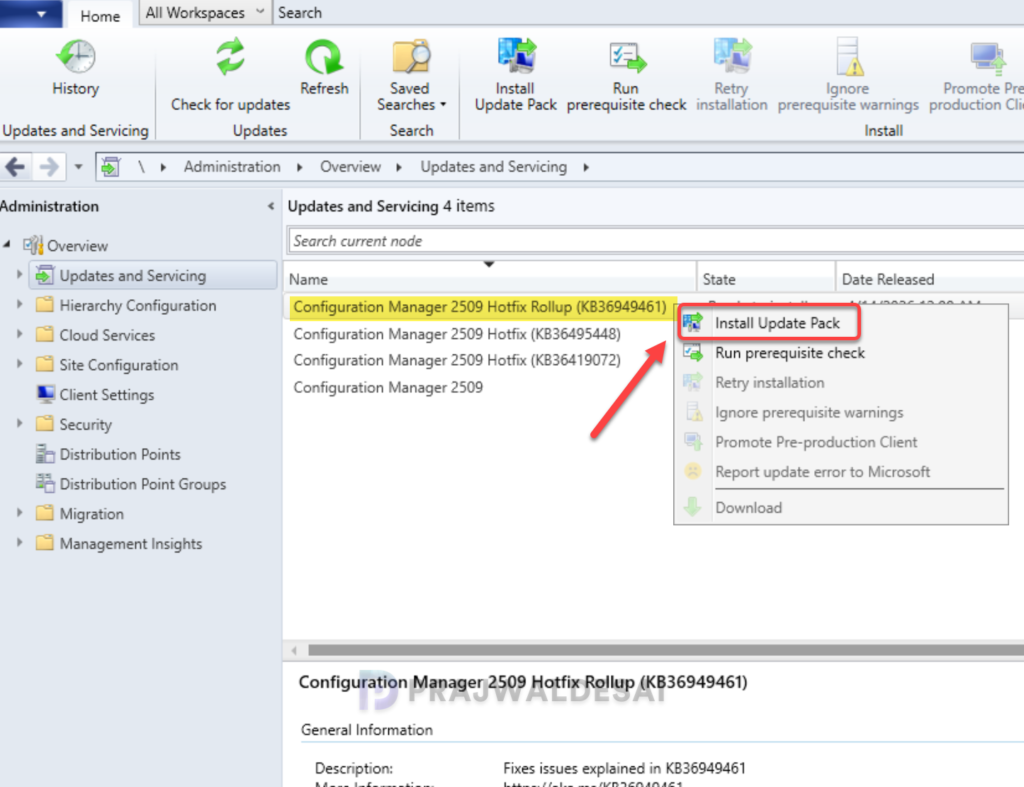Open Saved Searches in ribbon
Viewport: 1024px width, 787px height.
click(x=411, y=74)
